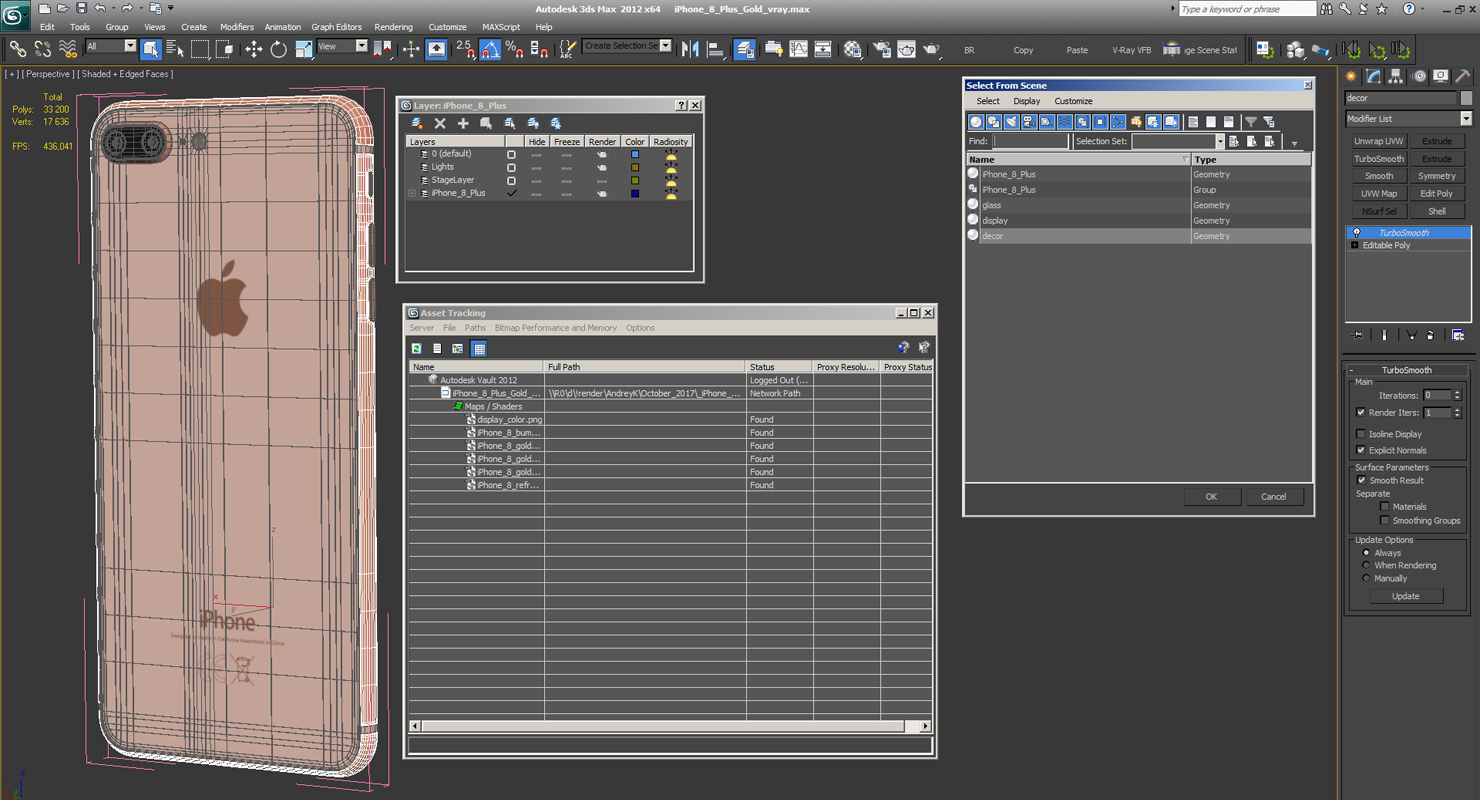1480x800 pixels.
Task: Toggle Explicit Normals checkbox
Action: click(1360, 450)
